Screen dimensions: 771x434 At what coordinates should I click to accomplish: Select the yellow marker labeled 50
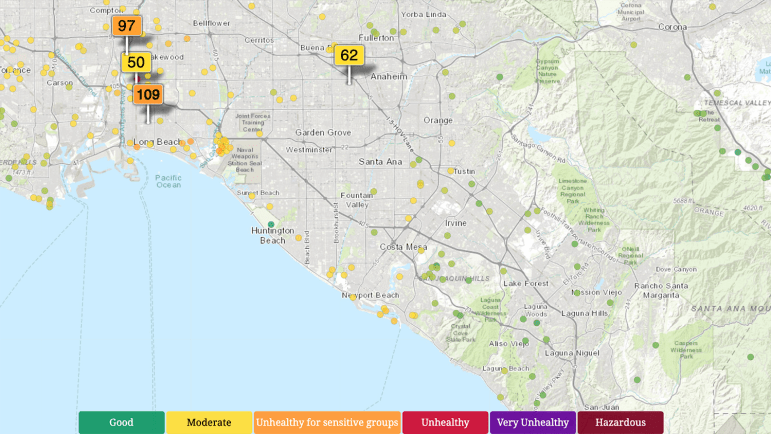(136, 62)
